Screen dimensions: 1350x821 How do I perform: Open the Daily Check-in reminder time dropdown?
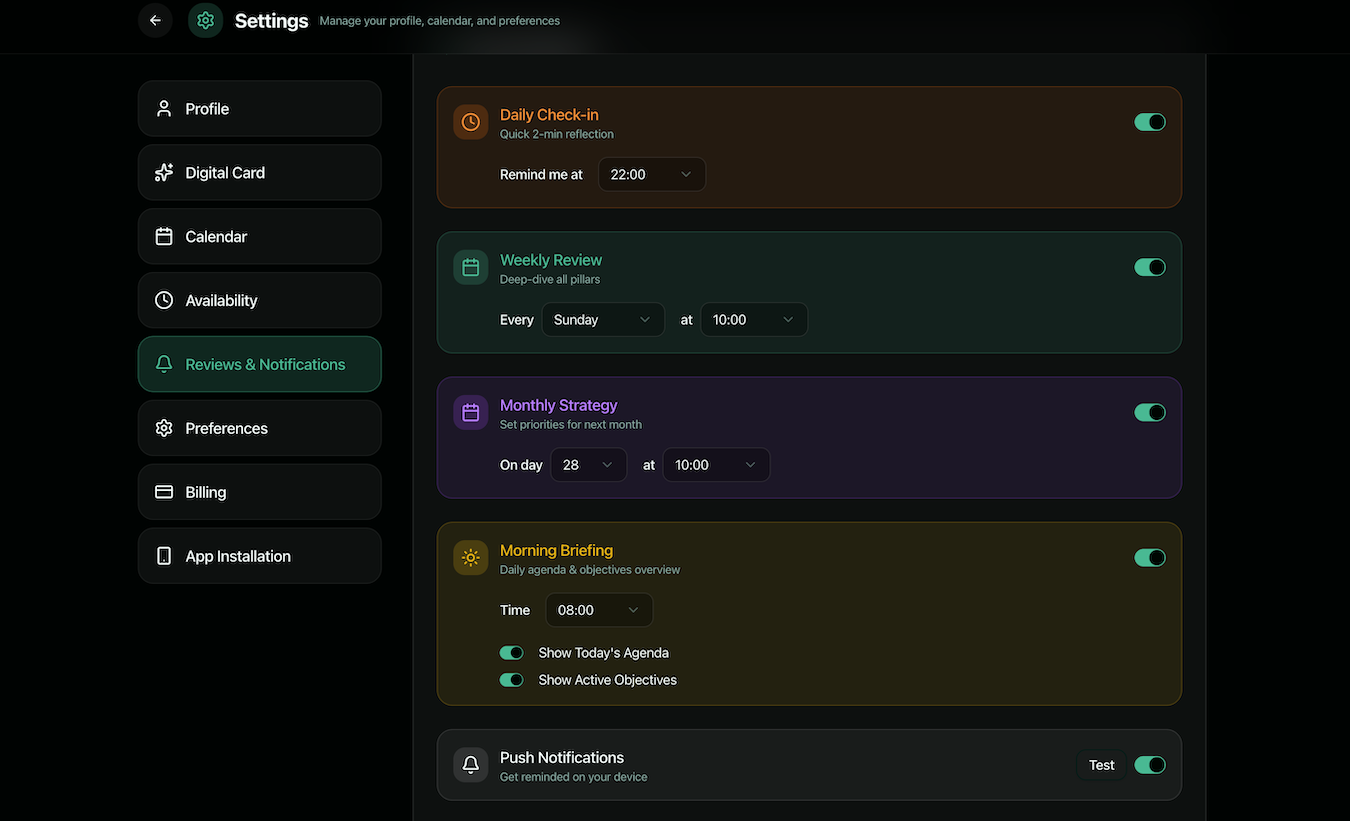(x=651, y=174)
